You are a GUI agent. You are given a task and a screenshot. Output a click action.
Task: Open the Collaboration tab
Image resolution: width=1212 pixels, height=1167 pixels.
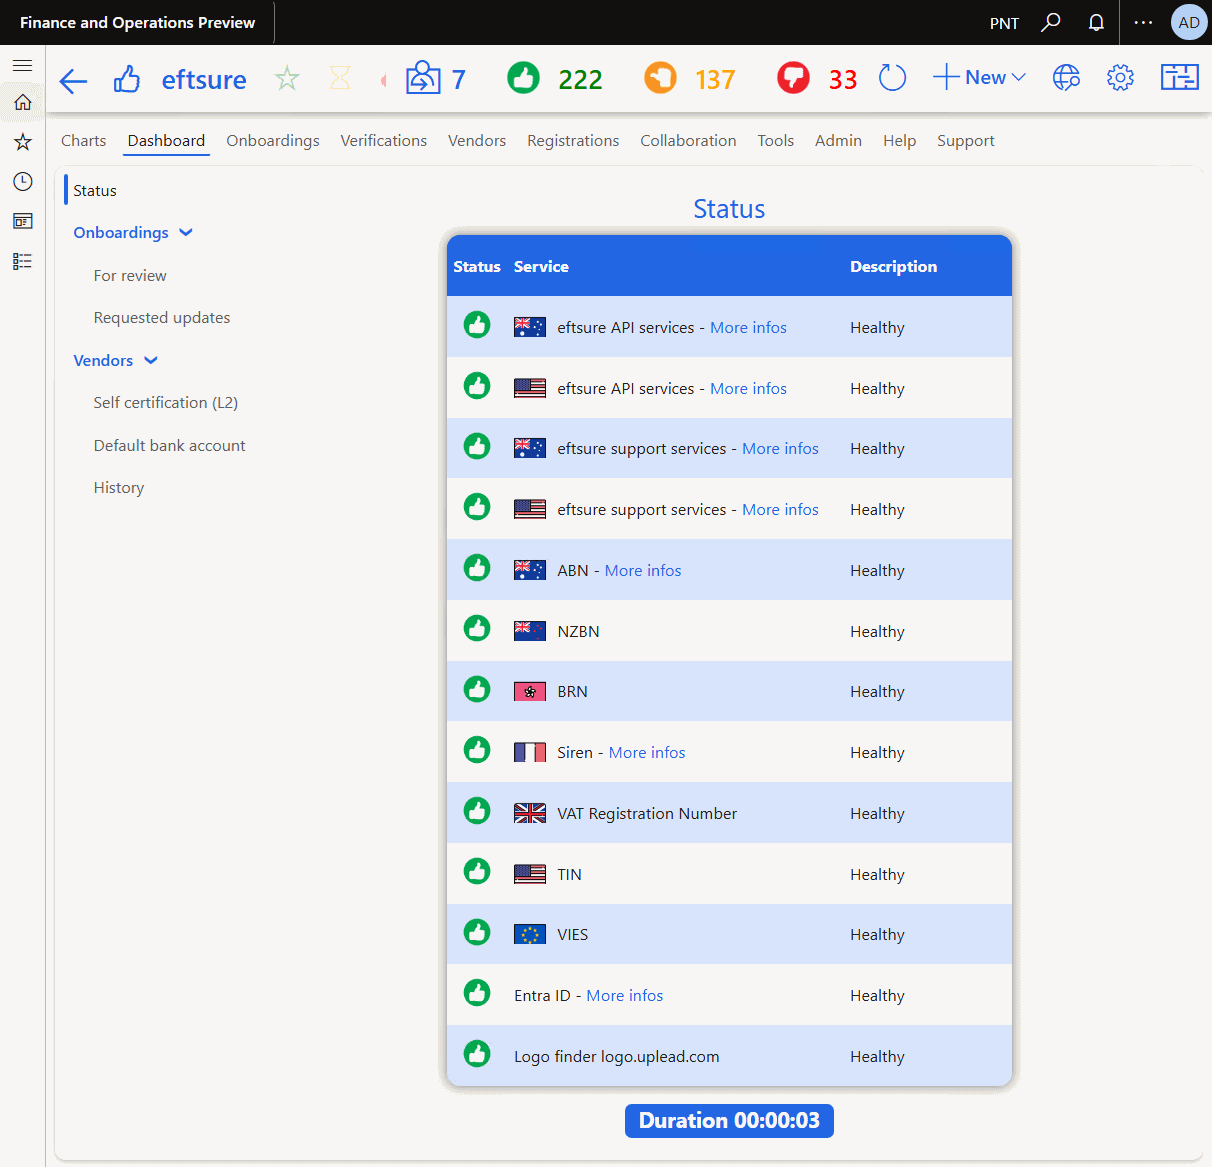[x=688, y=141]
